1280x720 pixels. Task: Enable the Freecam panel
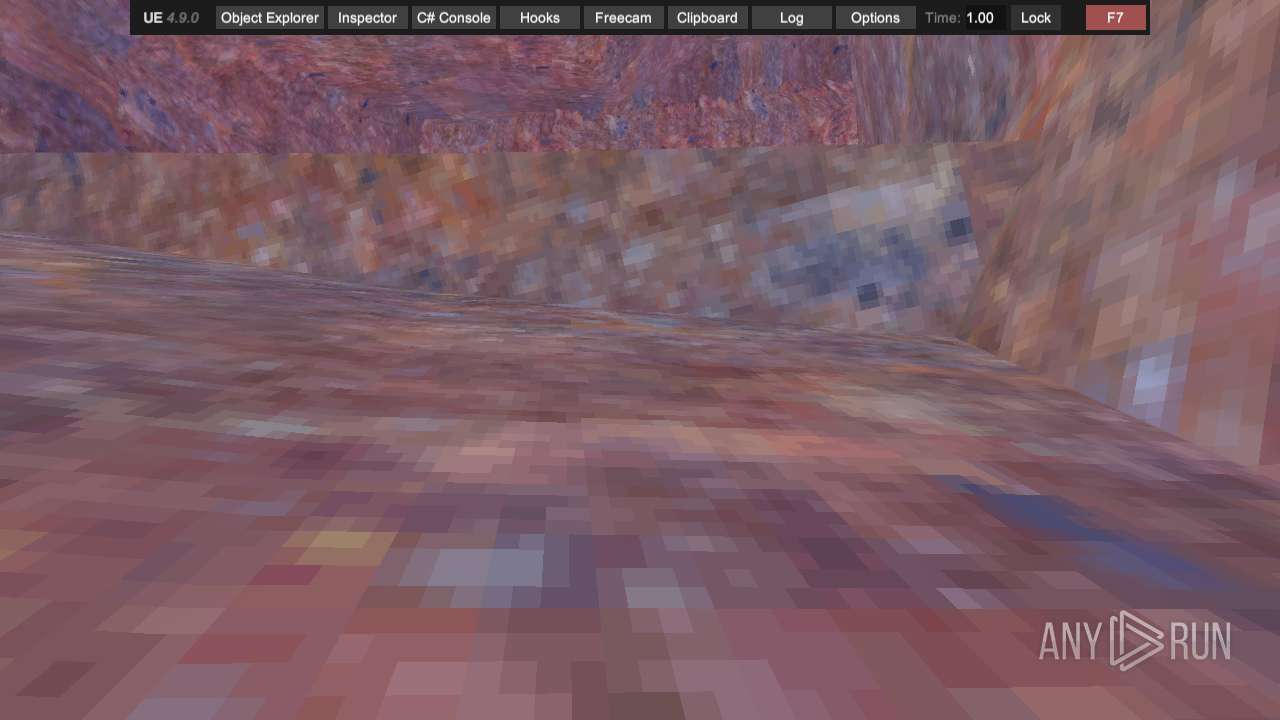[623, 18]
